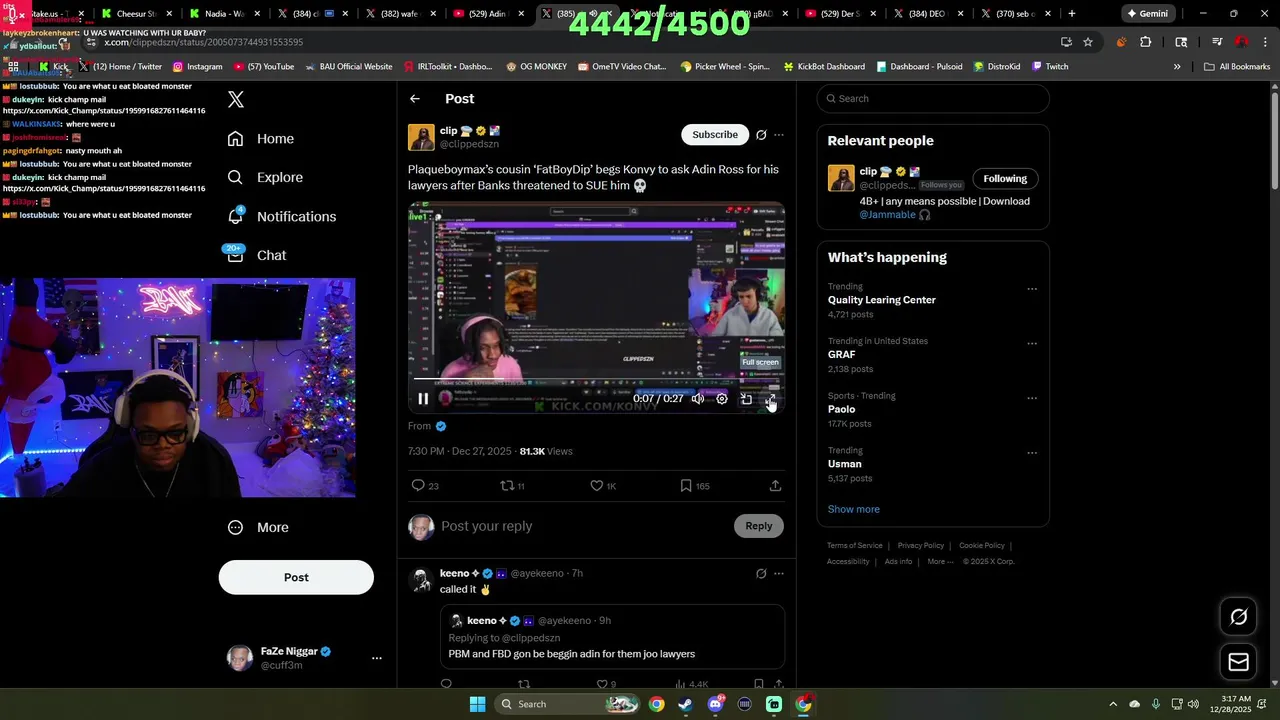
Task: Open the floating messages envelope button
Action: tap(1238, 662)
